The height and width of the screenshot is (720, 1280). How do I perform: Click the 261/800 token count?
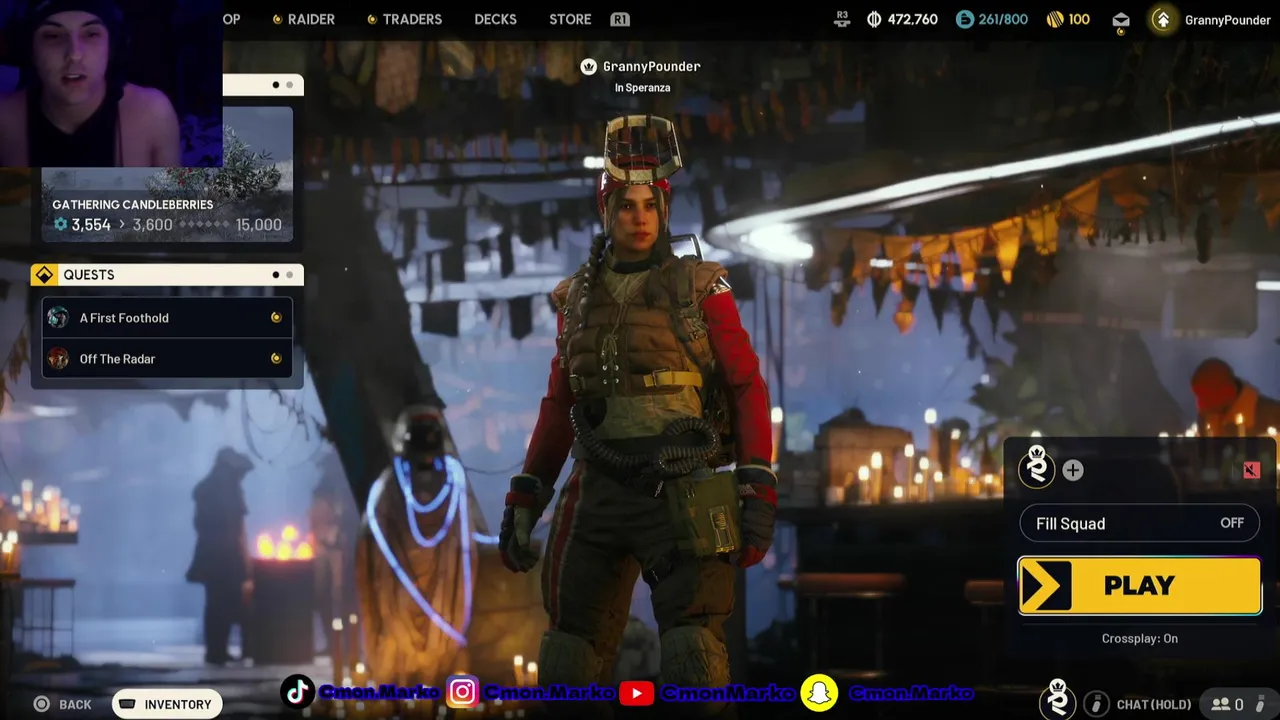coord(1003,19)
